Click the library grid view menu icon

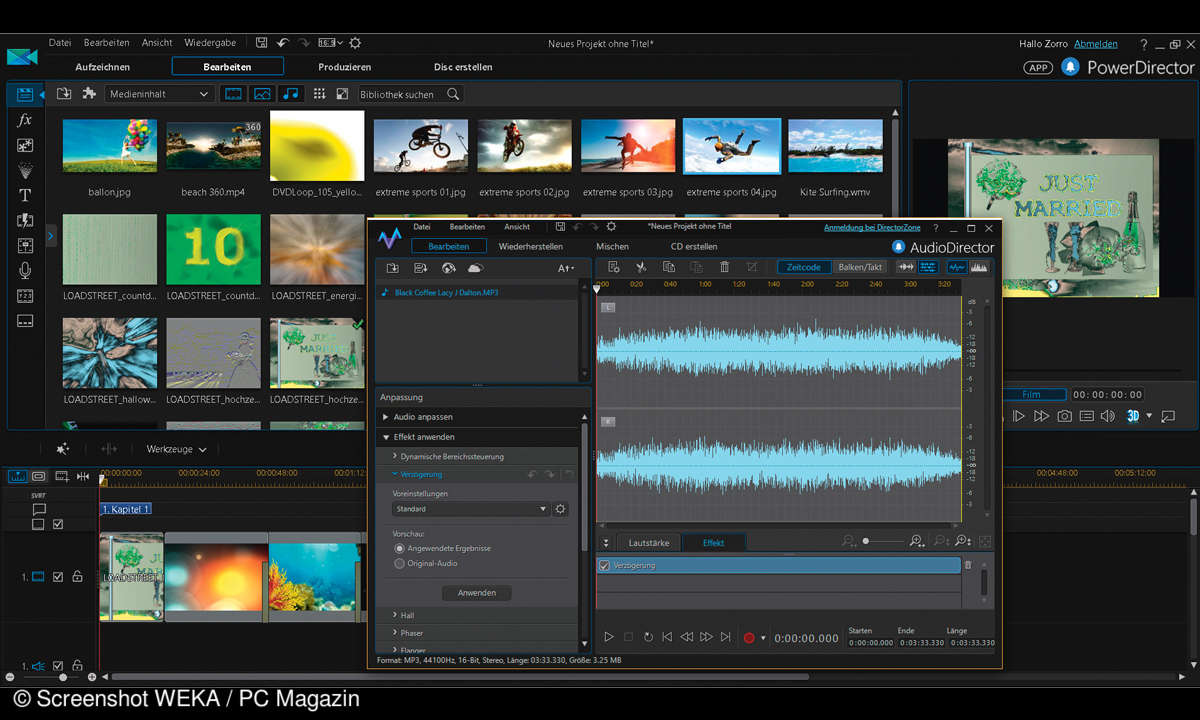[319, 94]
